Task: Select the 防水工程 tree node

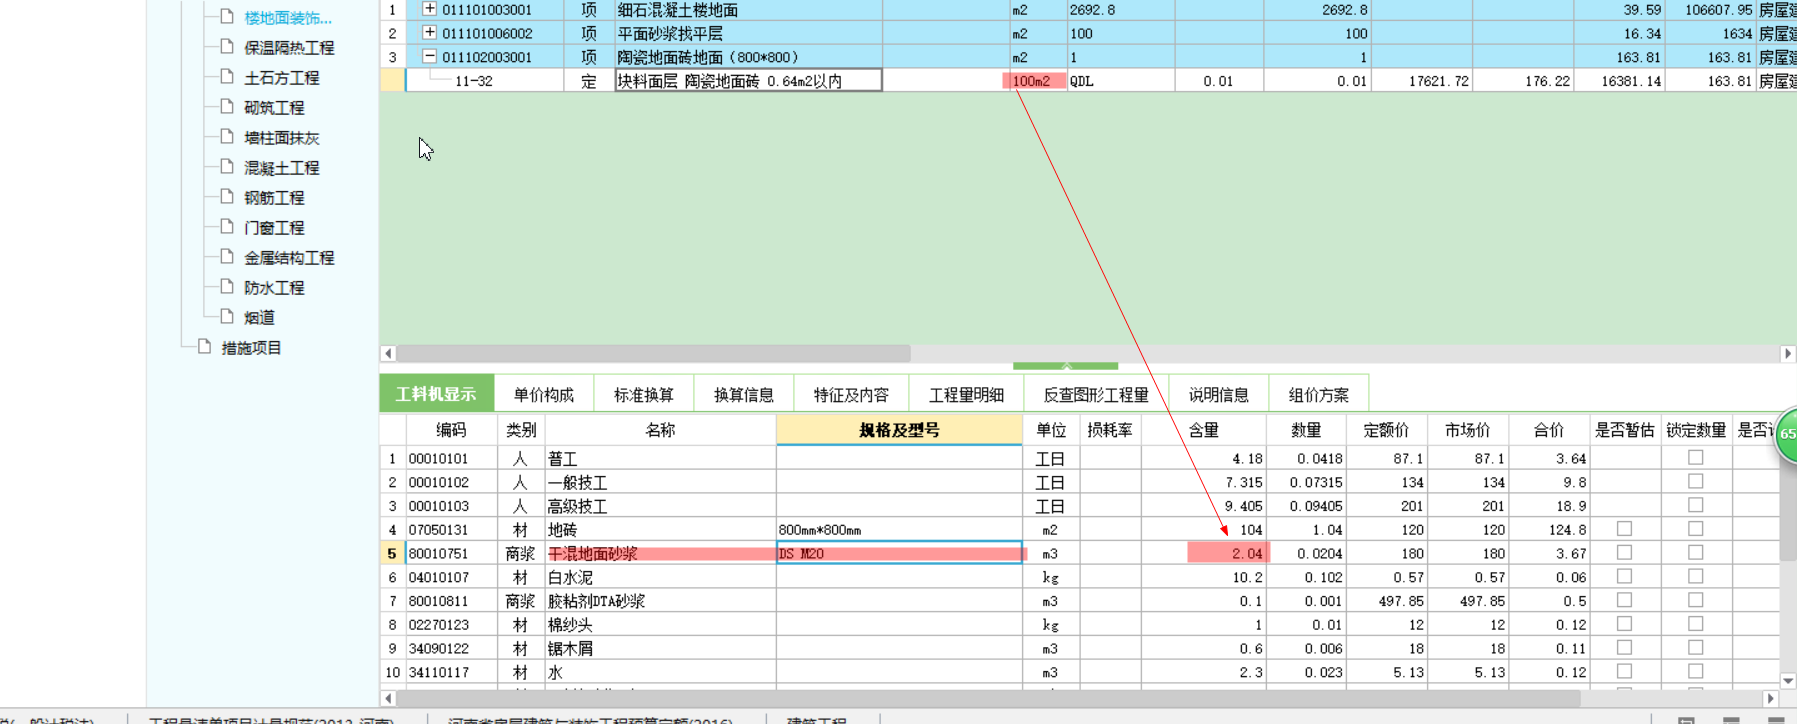Action: pos(274,288)
